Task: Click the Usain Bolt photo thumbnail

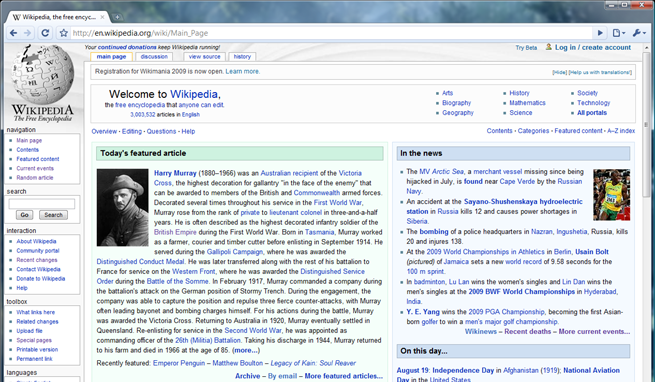Action: 612,195
